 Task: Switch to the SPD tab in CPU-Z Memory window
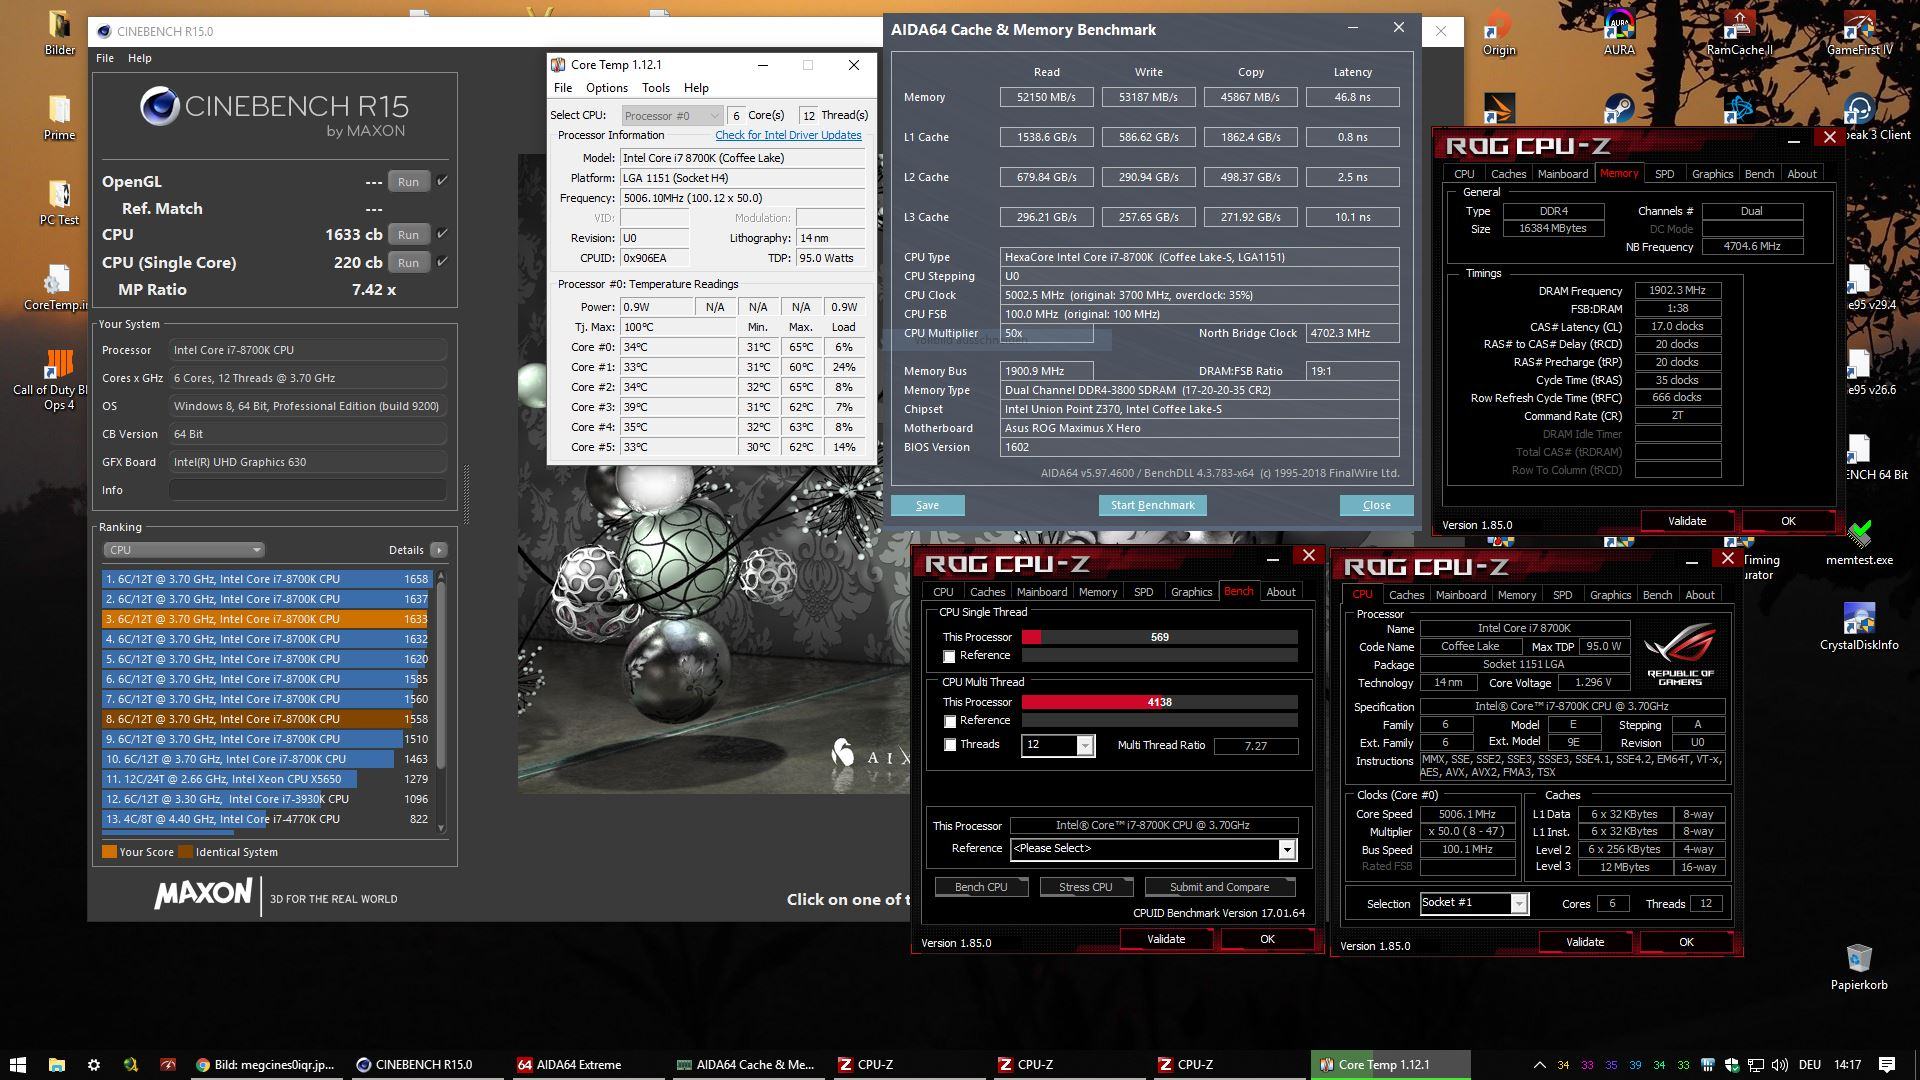(x=1664, y=174)
